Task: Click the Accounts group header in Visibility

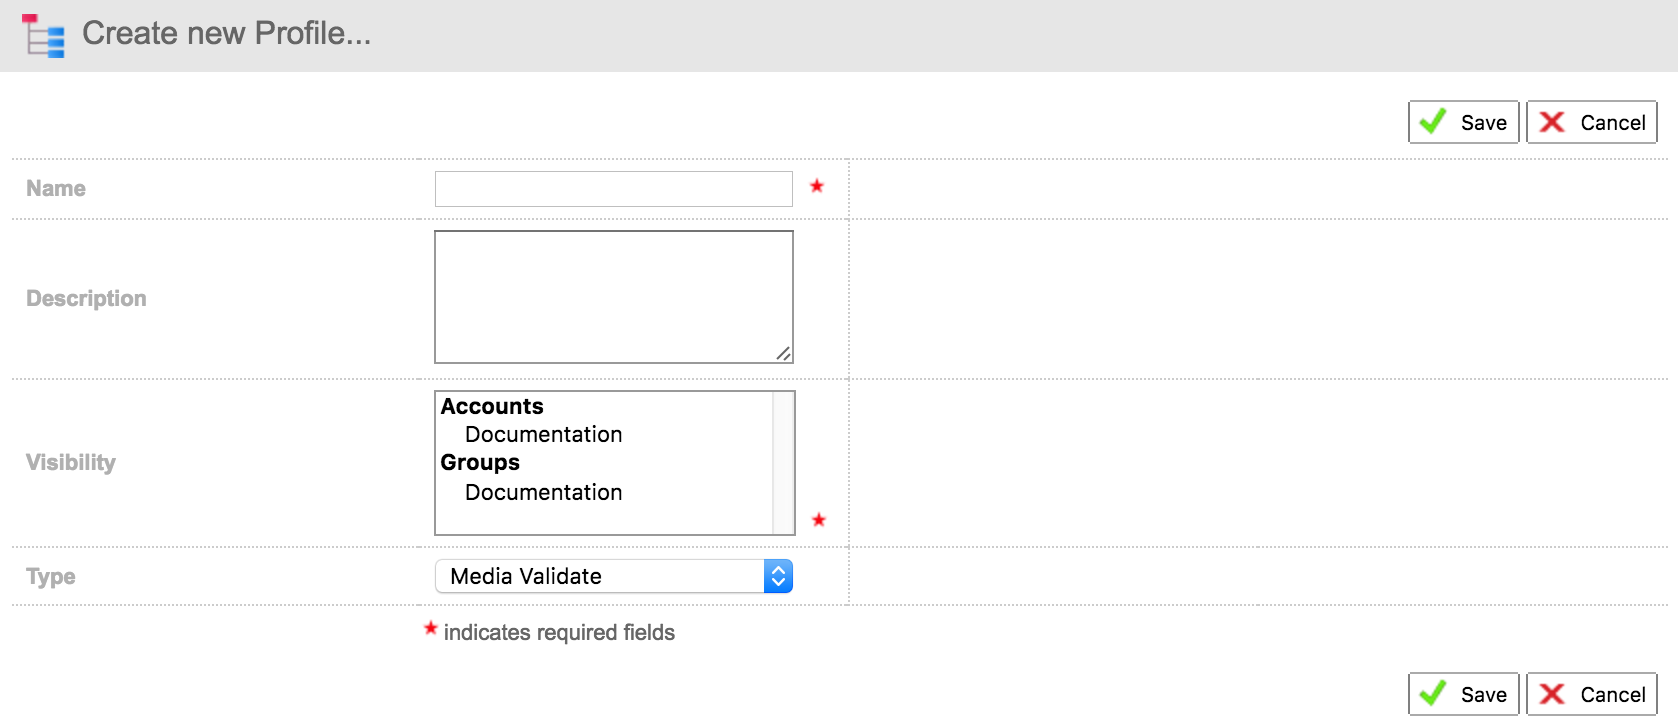Action: 492,406
